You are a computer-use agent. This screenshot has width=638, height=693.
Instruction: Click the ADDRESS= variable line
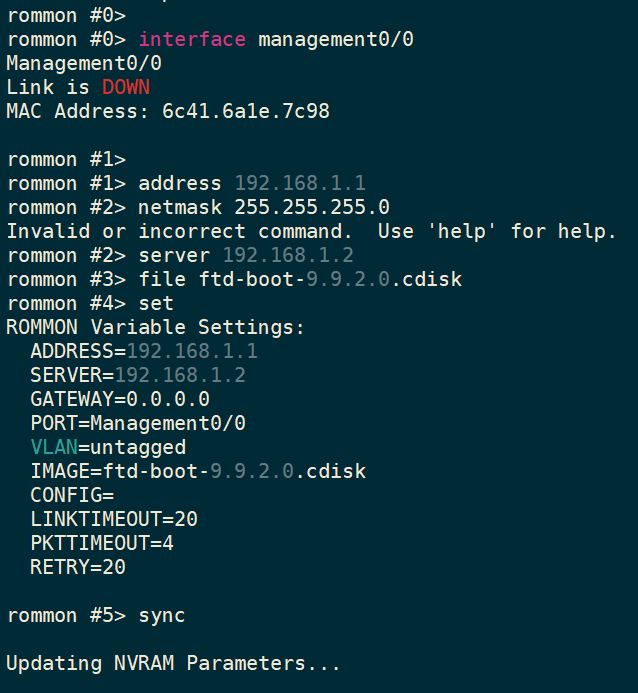[x=144, y=351]
